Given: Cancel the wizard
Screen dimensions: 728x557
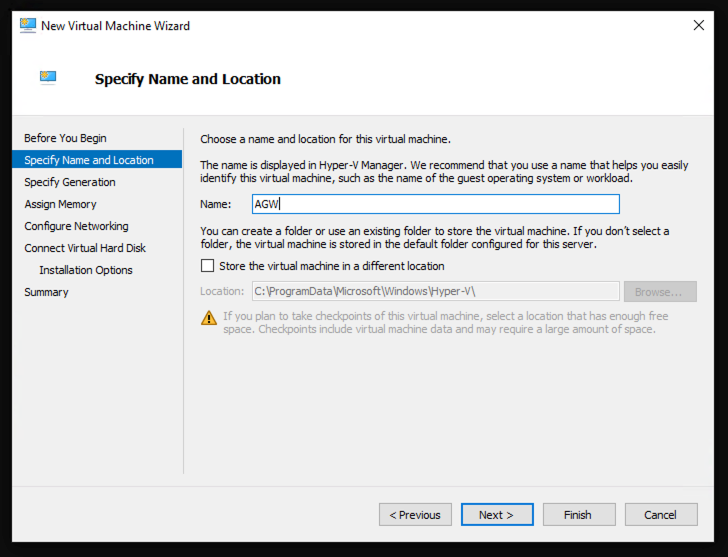Looking at the screenshot, I should 660,515.
